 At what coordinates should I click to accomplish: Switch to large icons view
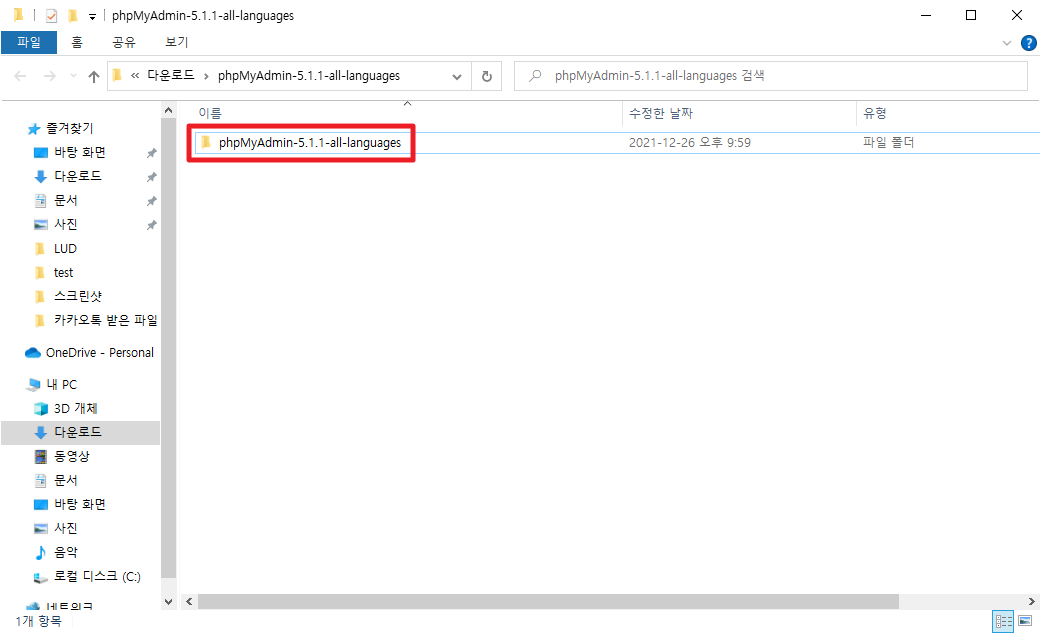[x=1025, y=621]
